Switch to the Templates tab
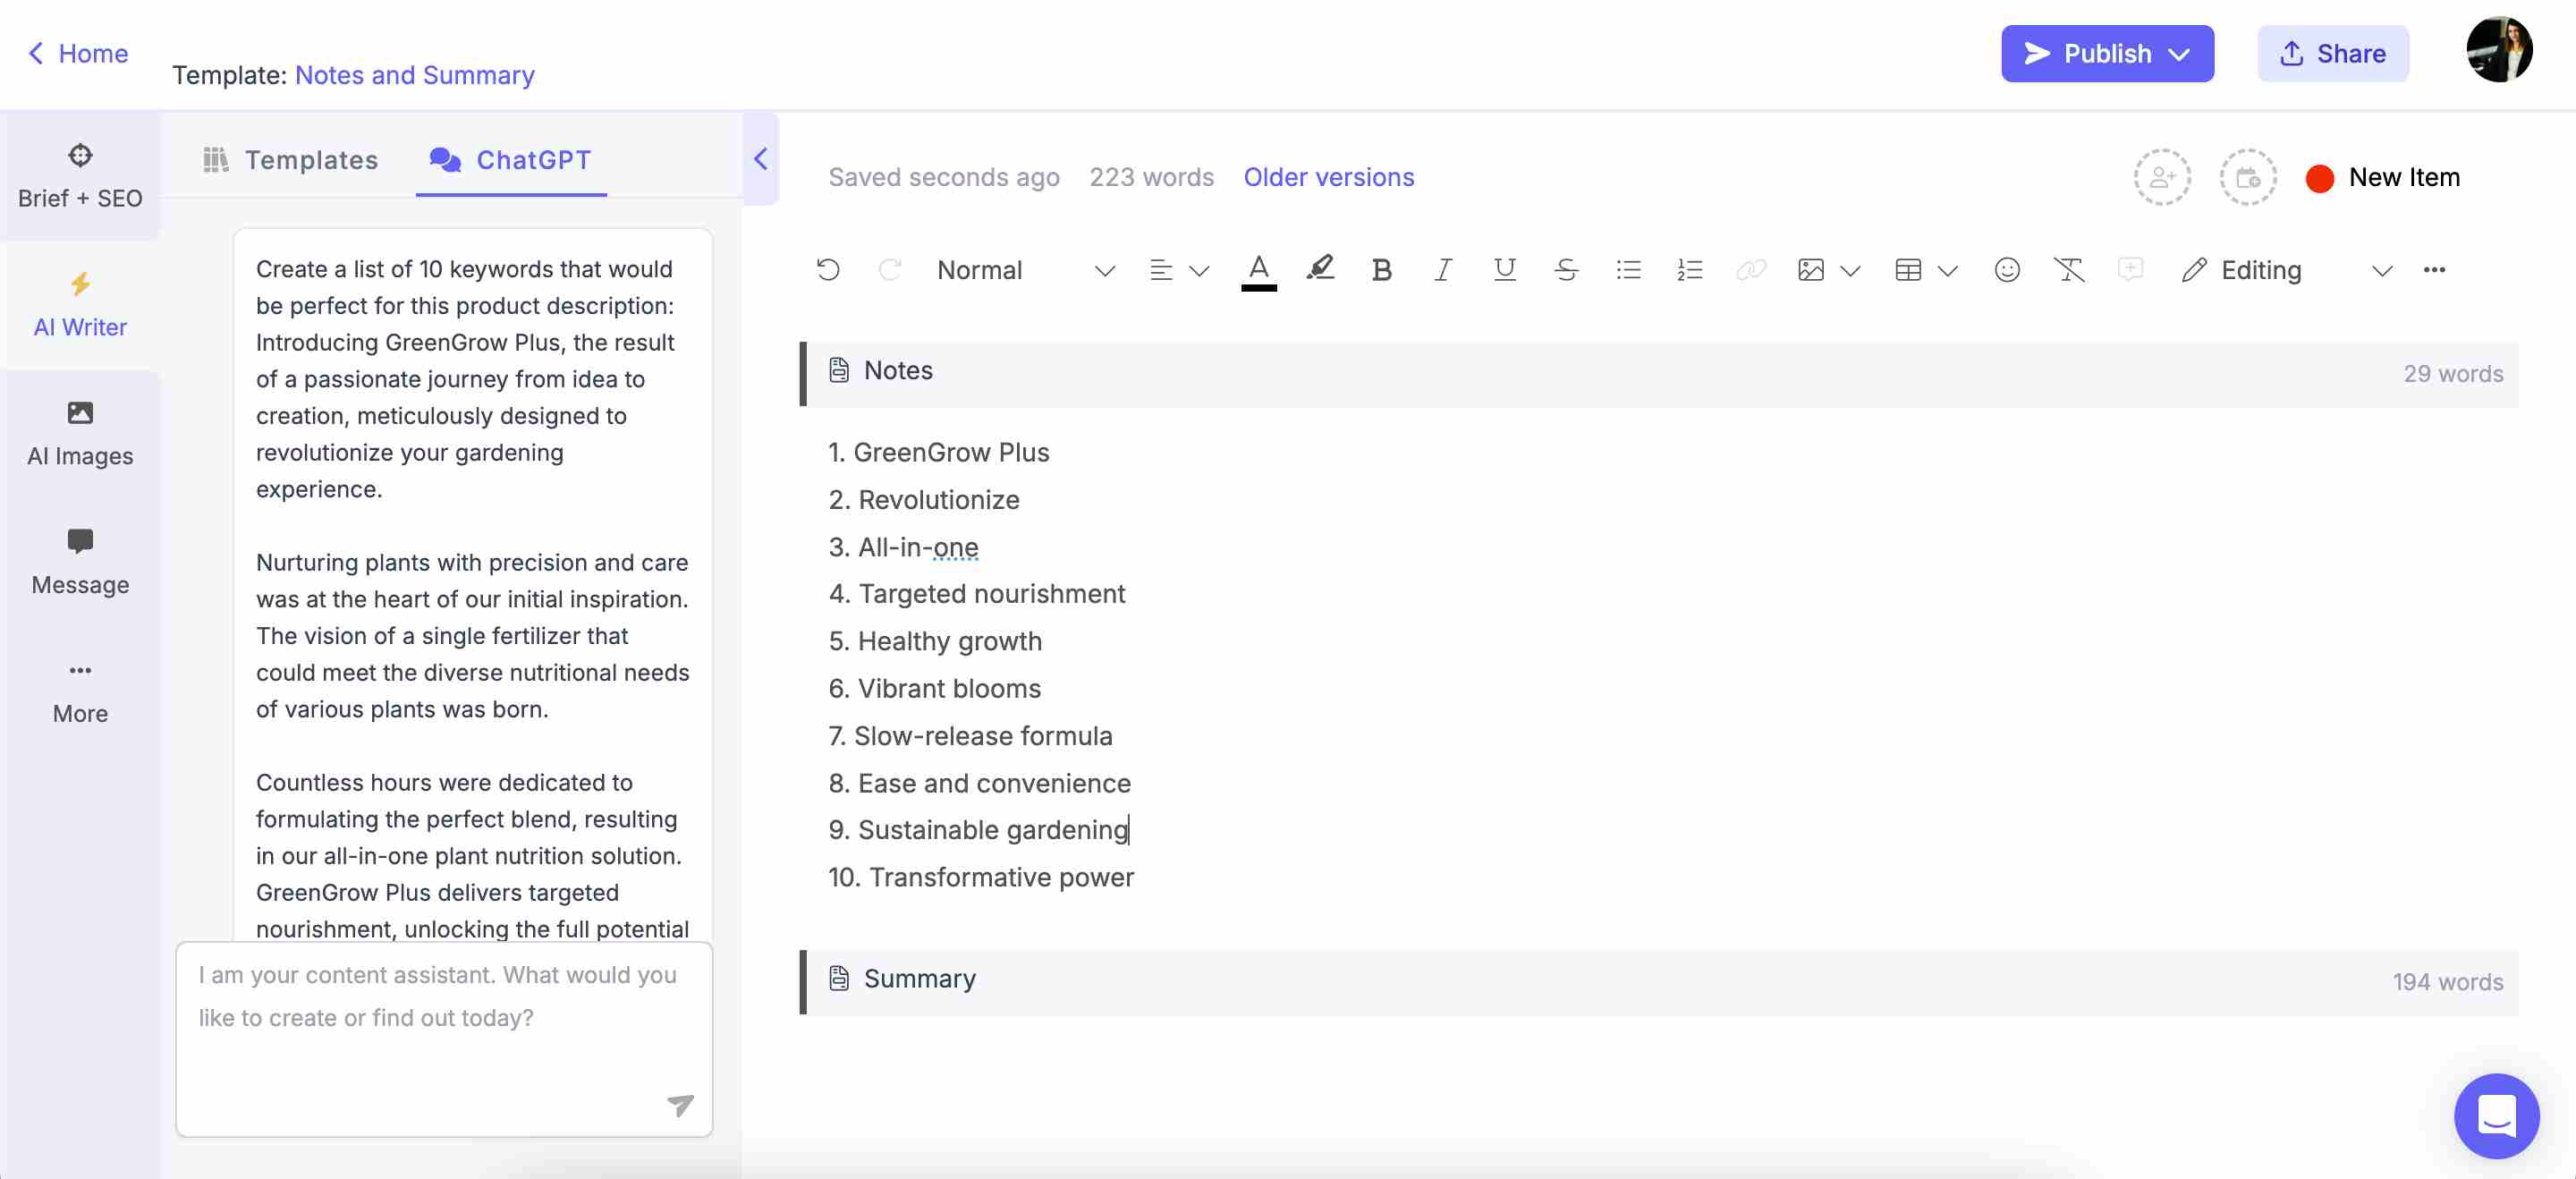The image size is (2576, 1179). click(290, 160)
